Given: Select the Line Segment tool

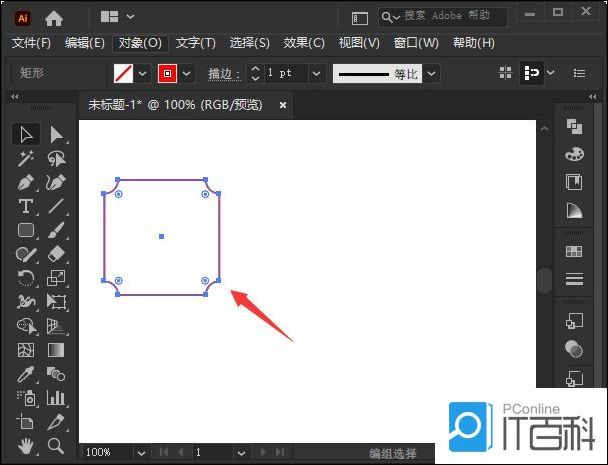Looking at the screenshot, I should click(x=56, y=206).
